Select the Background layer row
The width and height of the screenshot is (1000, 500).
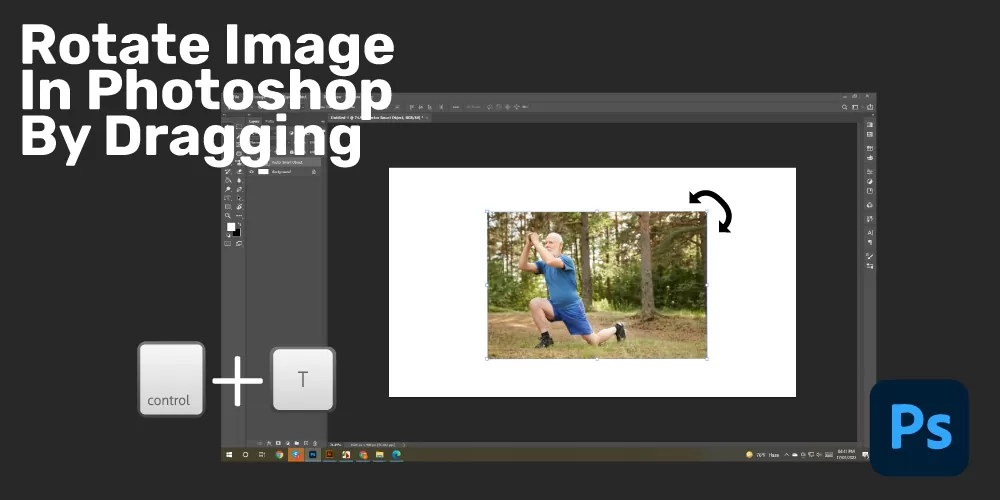284,172
